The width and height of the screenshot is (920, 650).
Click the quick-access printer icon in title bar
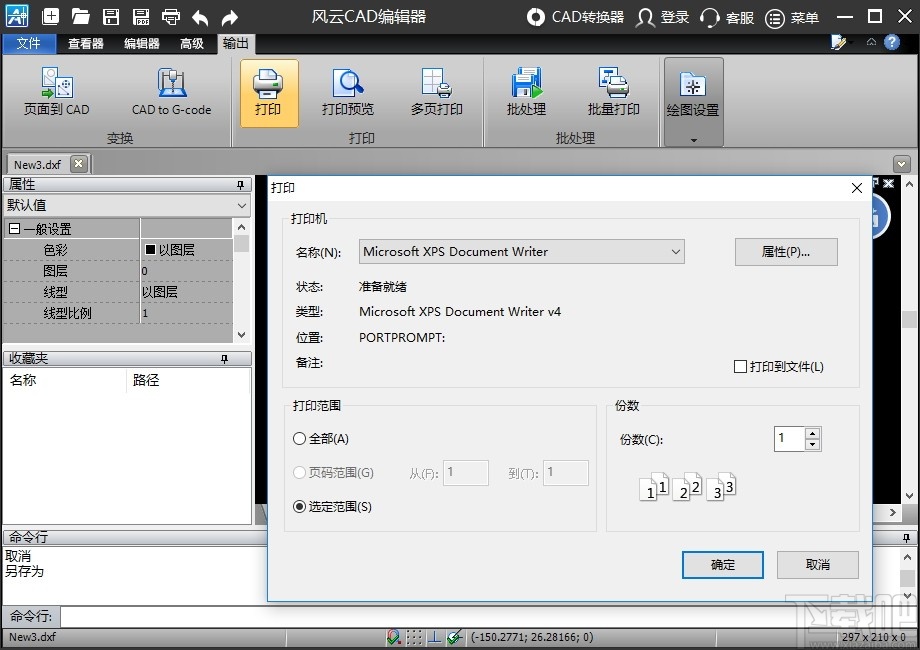(x=171, y=16)
